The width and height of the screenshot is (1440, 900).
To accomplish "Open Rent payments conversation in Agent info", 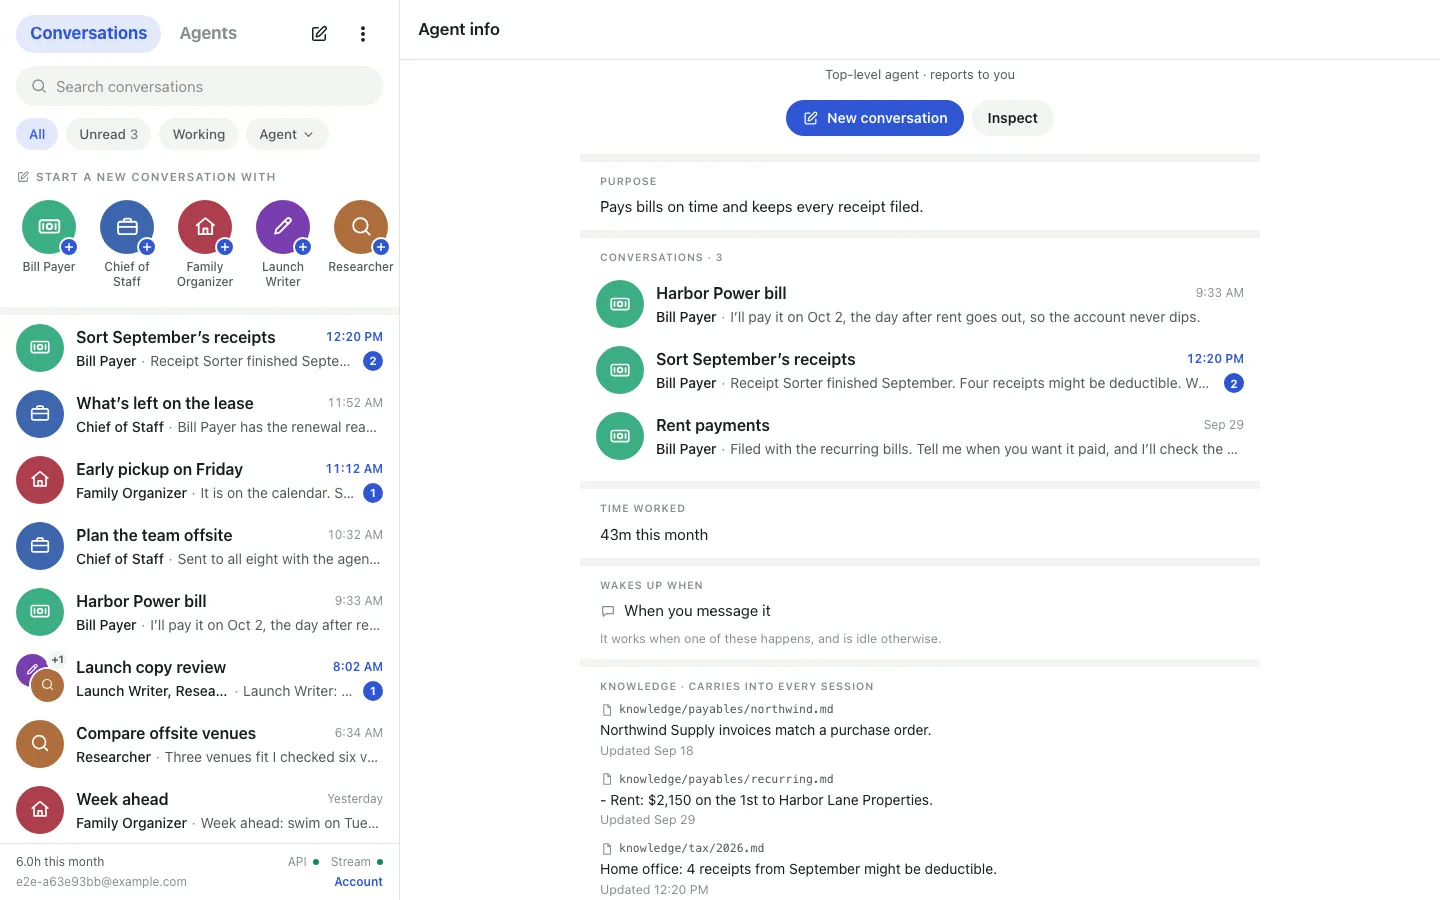I will tap(920, 436).
